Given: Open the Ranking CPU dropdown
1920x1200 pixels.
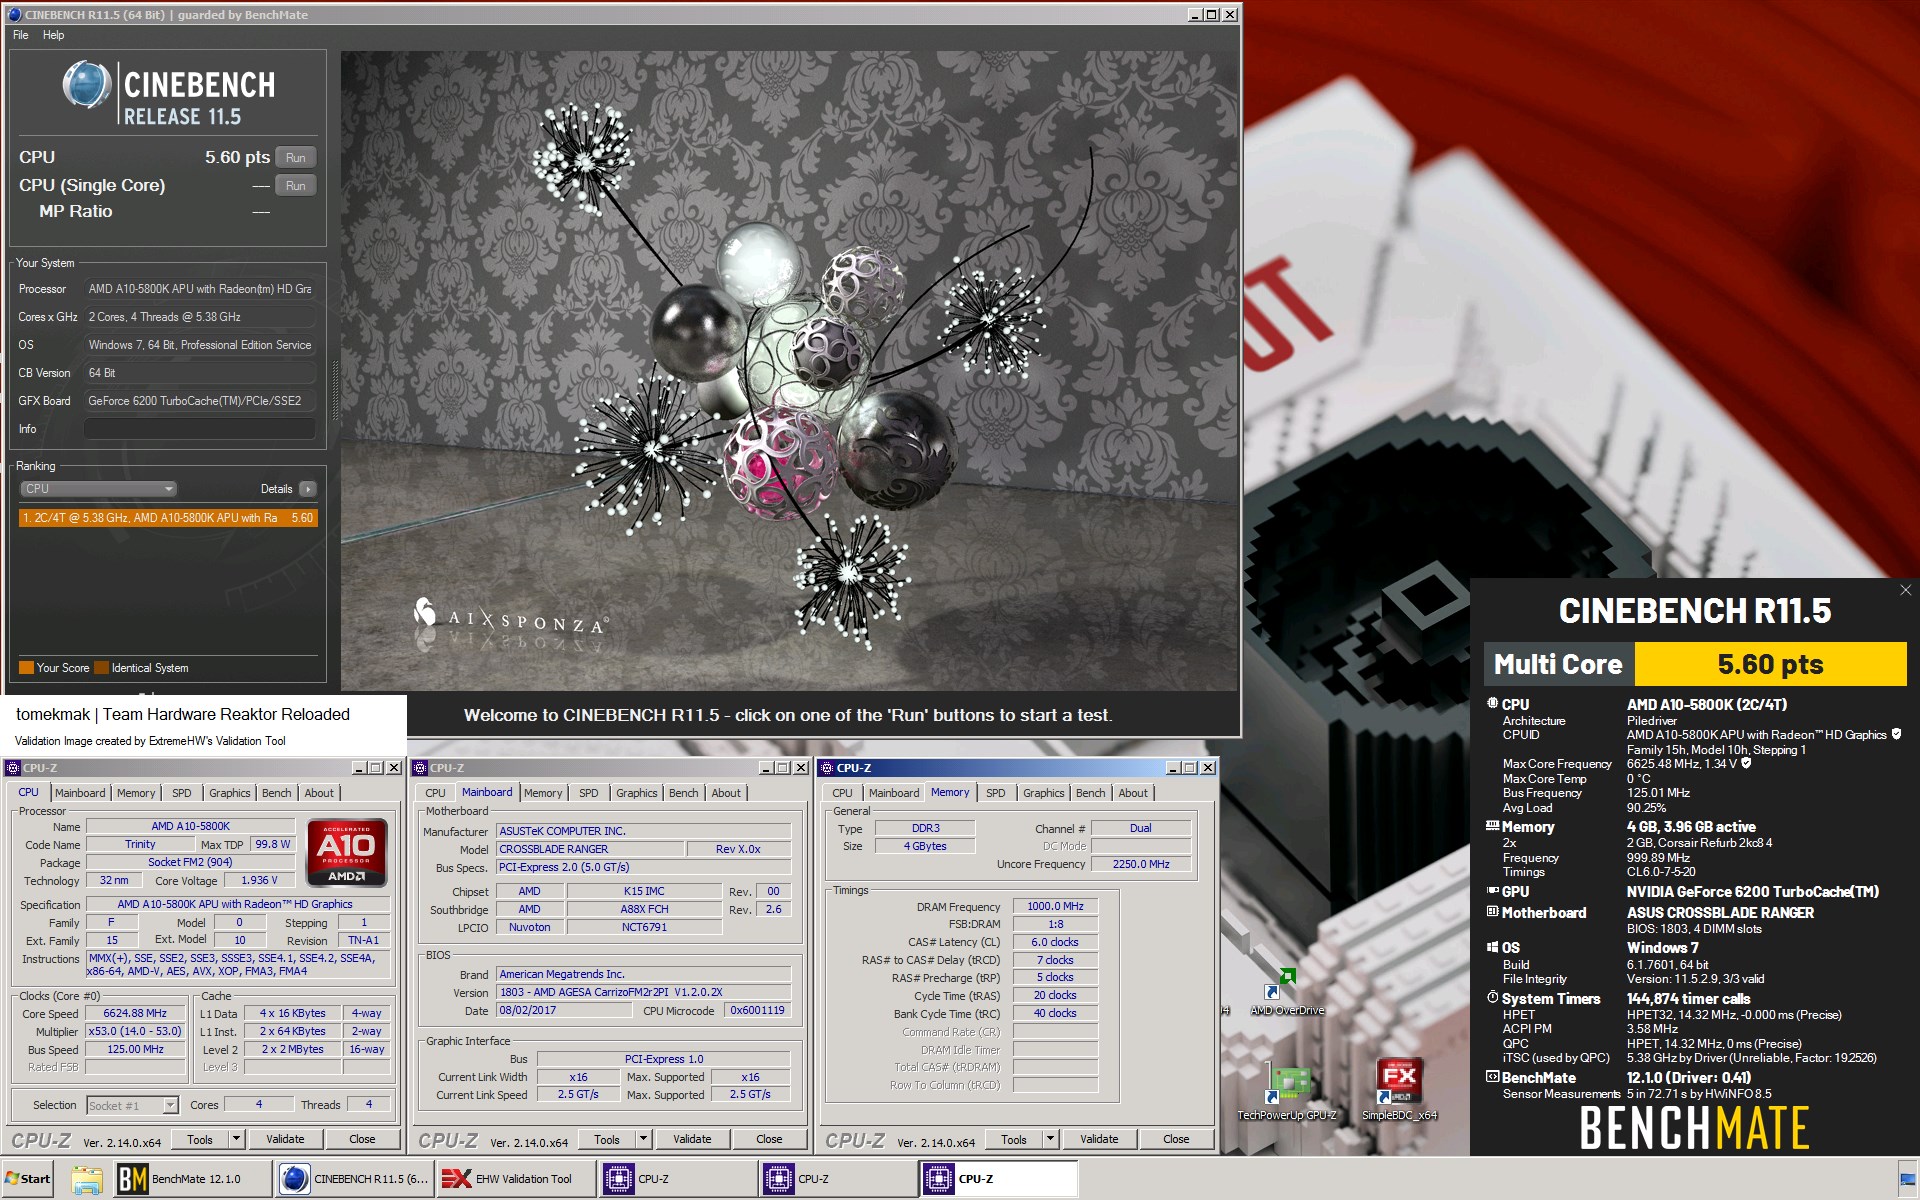Looking at the screenshot, I should (x=98, y=489).
